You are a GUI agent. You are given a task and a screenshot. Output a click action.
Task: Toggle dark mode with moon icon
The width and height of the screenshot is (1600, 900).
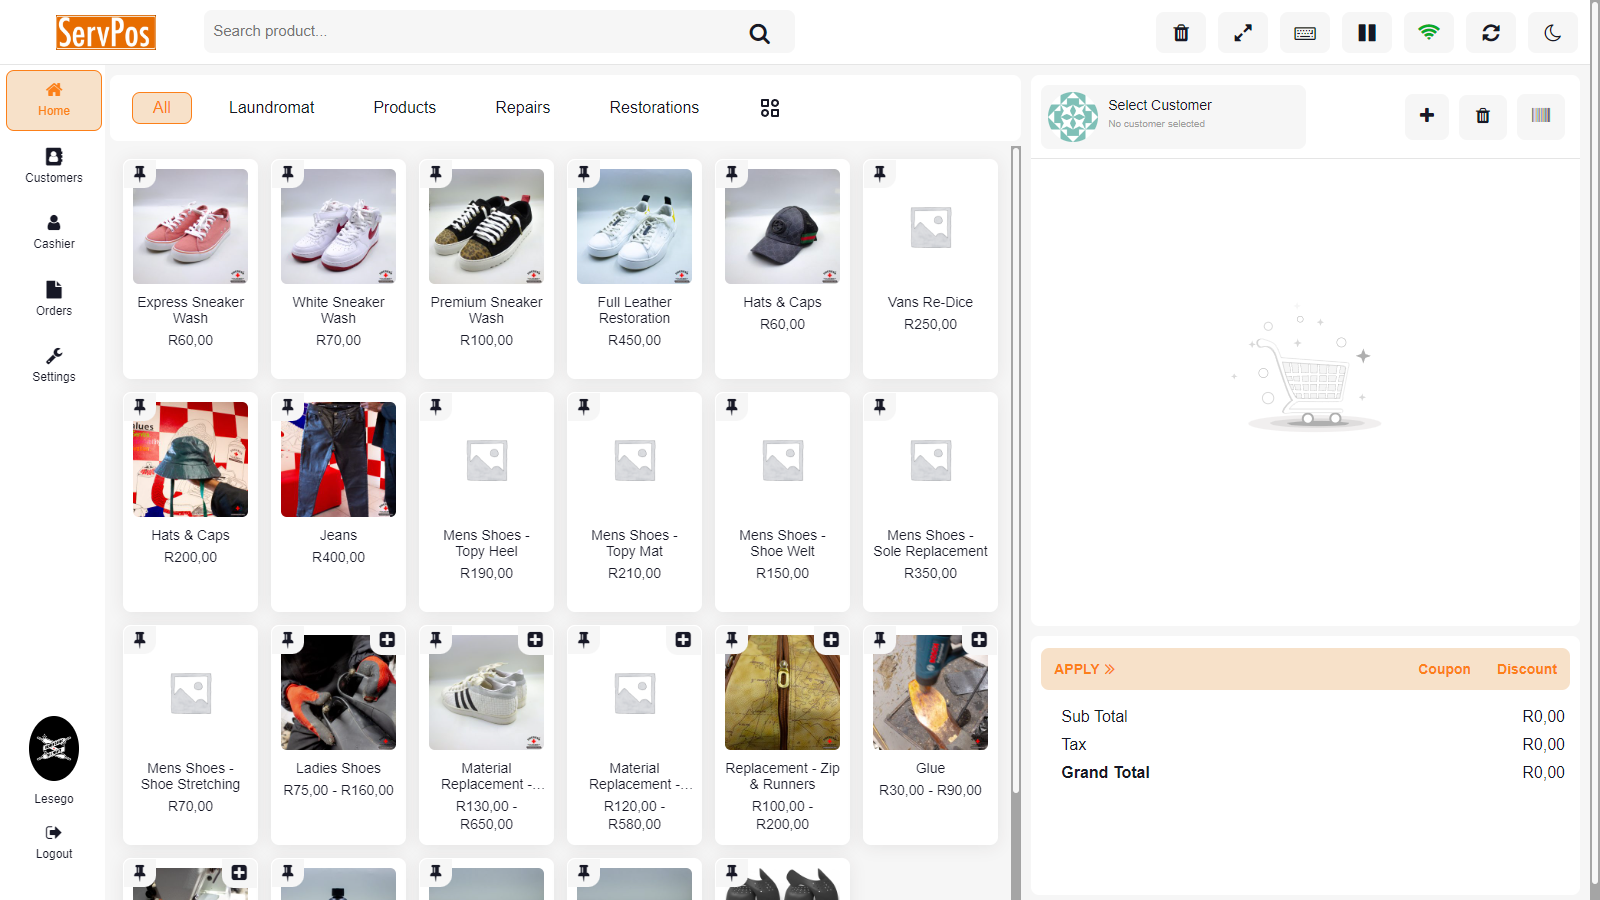(1553, 33)
